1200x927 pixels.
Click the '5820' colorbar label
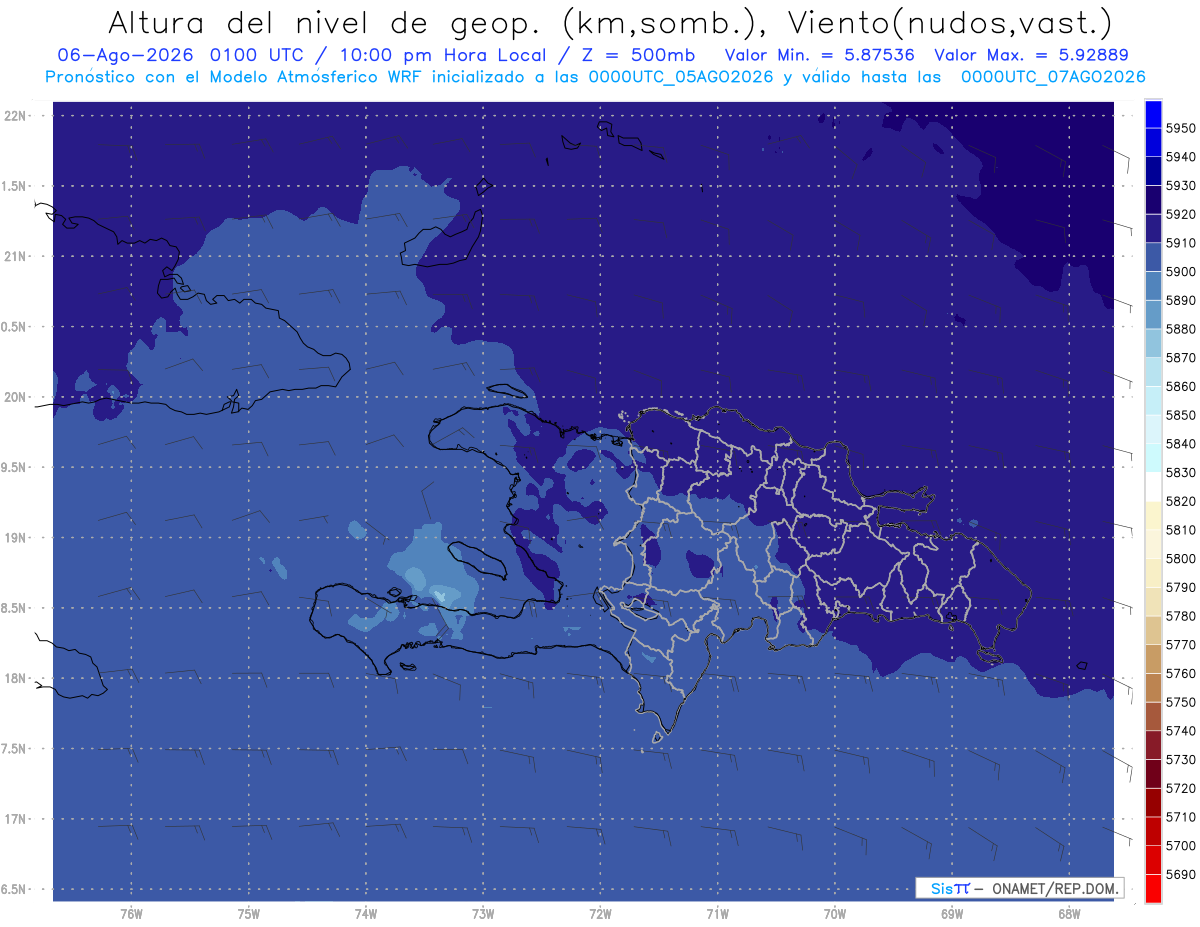(x=1180, y=501)
